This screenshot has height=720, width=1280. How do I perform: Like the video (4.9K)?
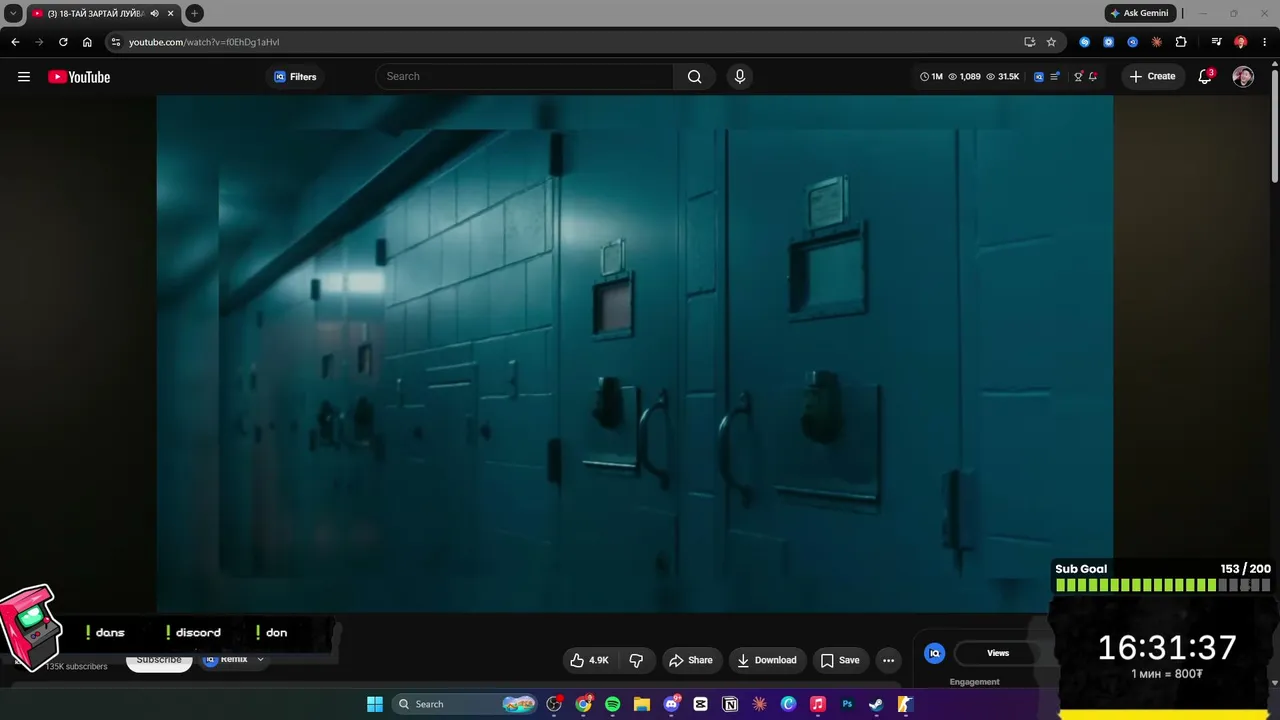pos(589,660)
